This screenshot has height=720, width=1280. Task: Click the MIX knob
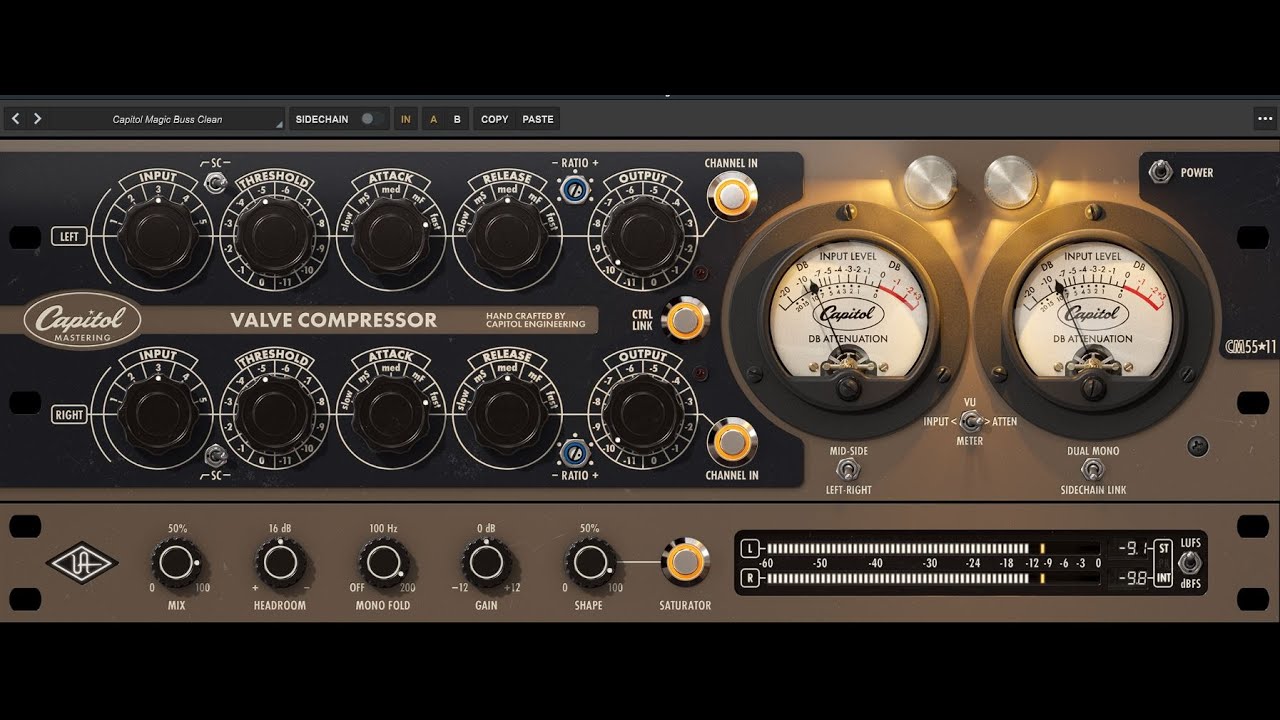(177, 564)
